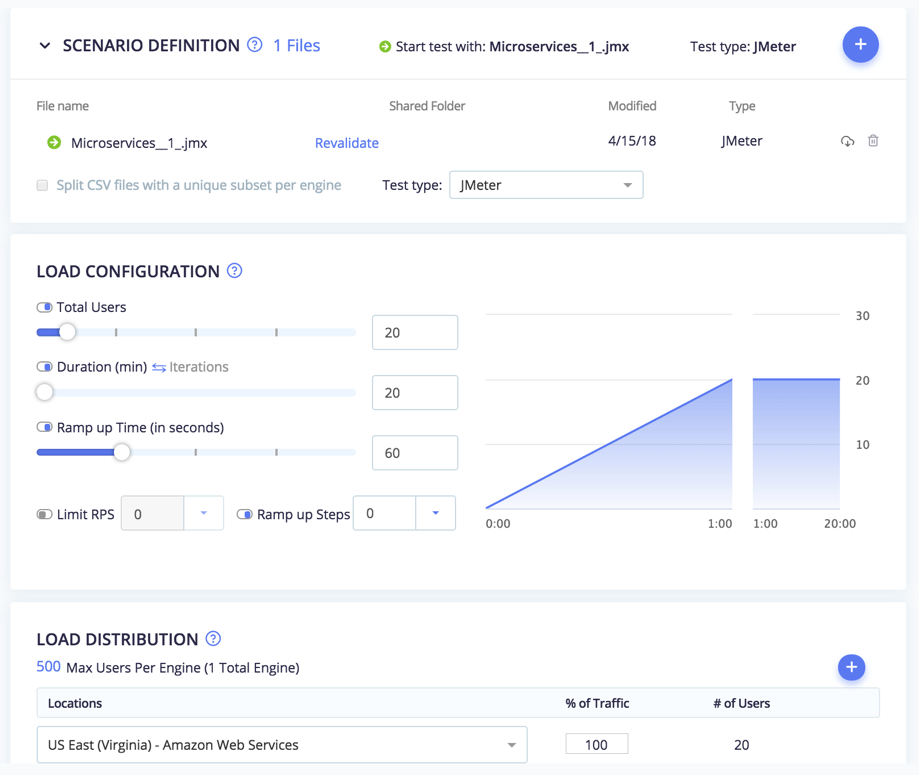
Task: Click the % of Traffic 100 field
Action: pyautogui.click(x=597, y=744)
